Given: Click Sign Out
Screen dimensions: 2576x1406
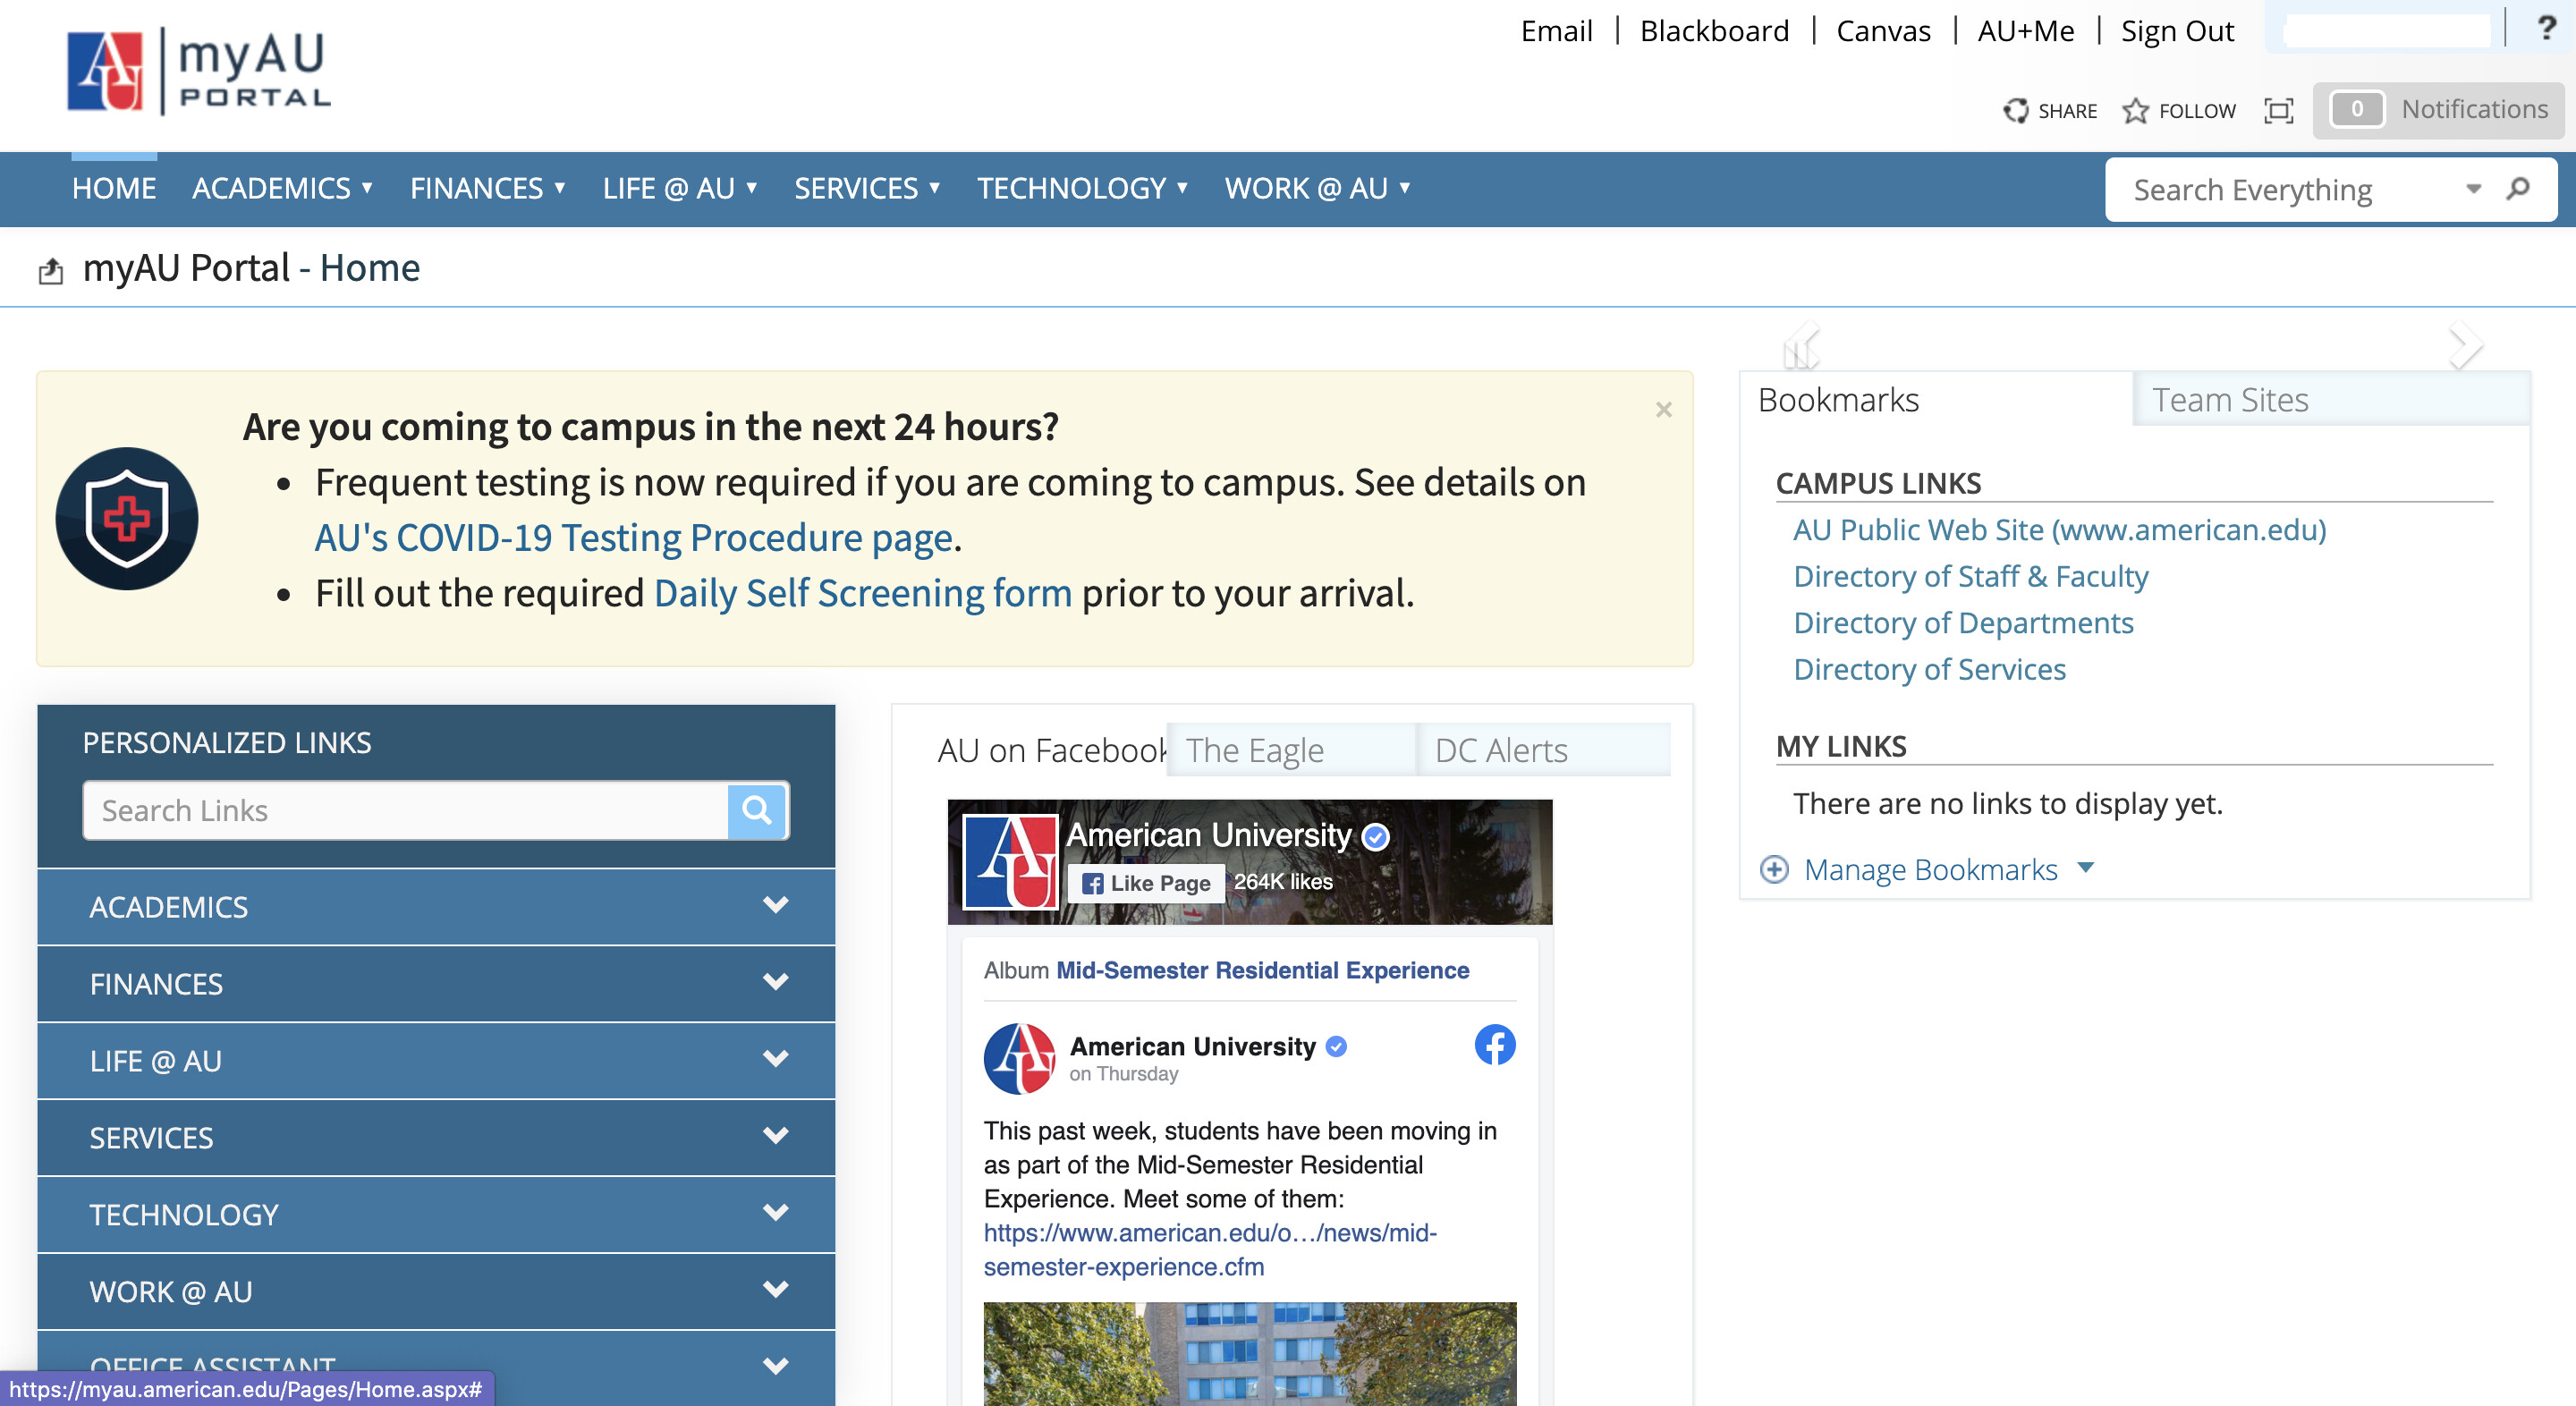Looking at the screenshot, I should [x=2177, y=31].
